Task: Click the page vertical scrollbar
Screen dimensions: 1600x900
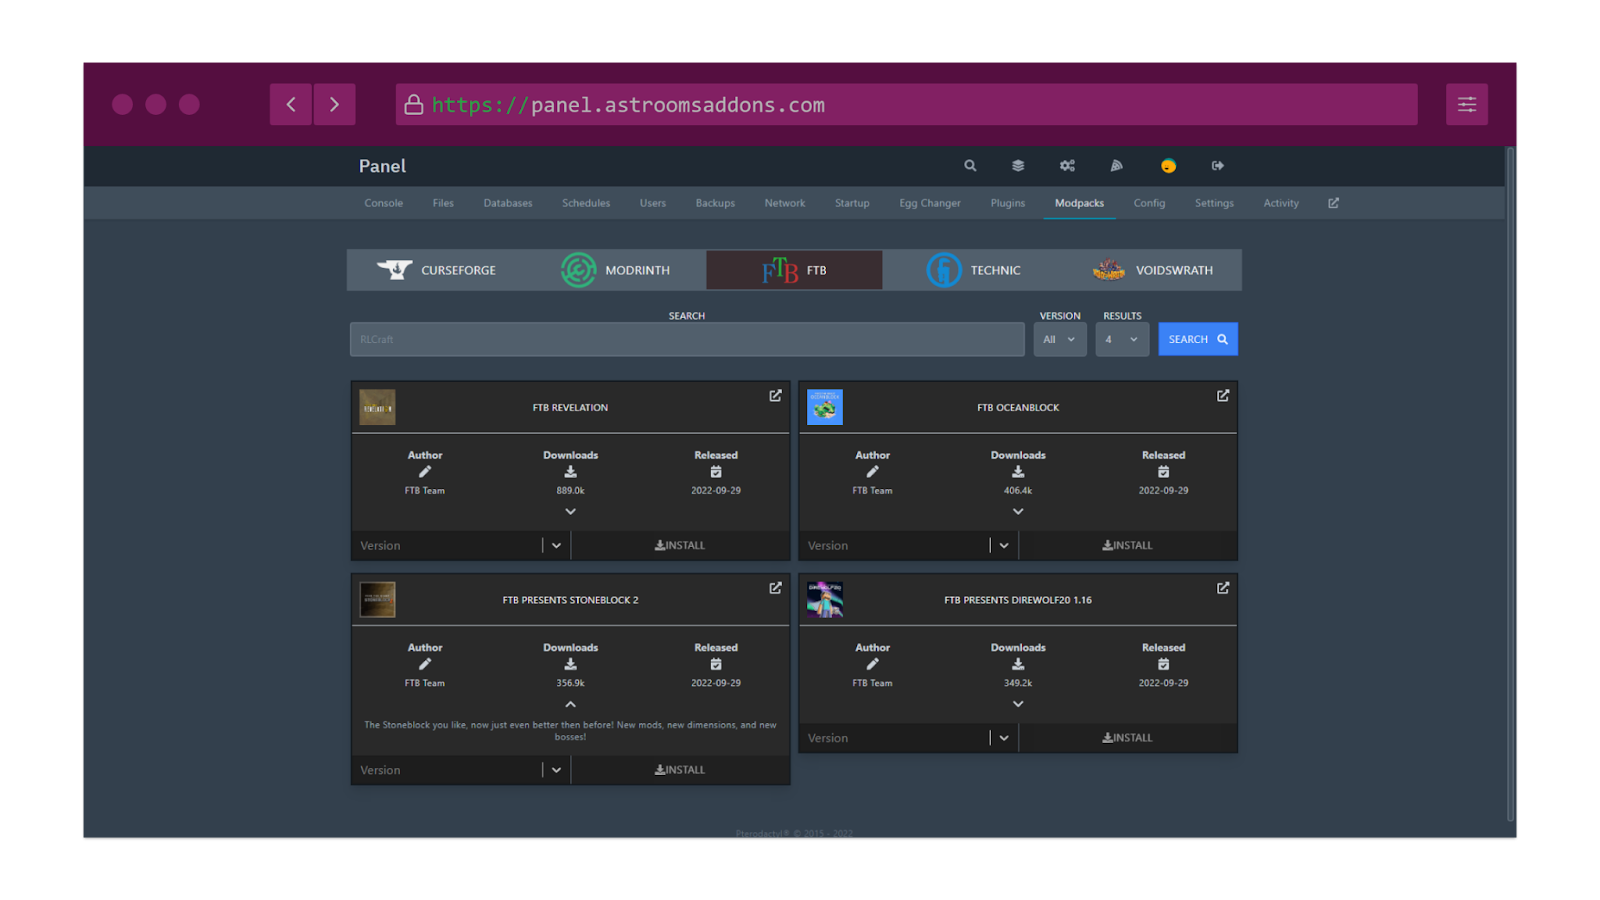Action: click(1510, 484)
